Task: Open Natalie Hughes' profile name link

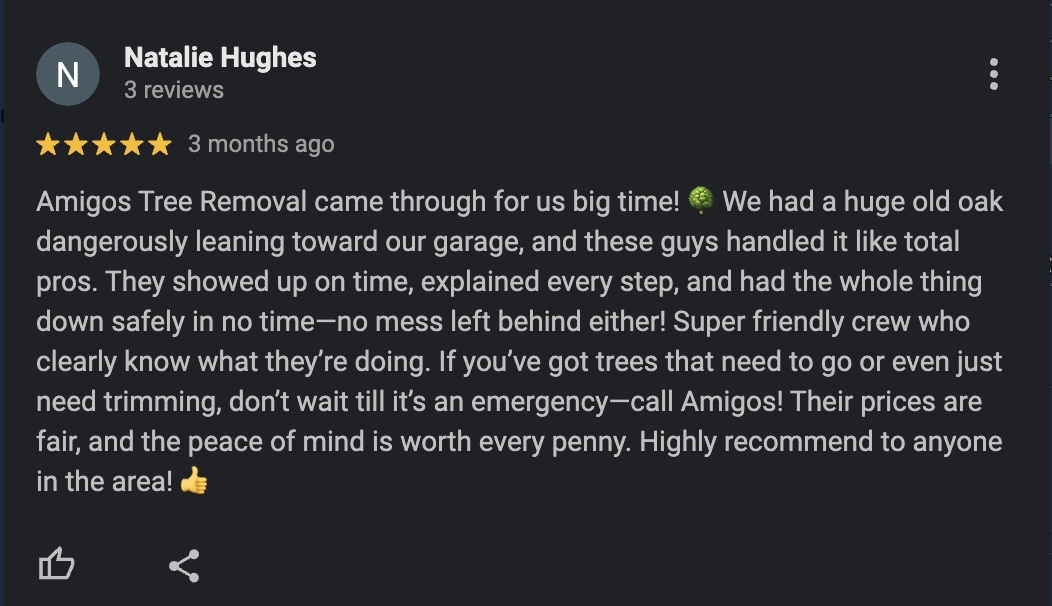Action: click(x=220, y=58)
